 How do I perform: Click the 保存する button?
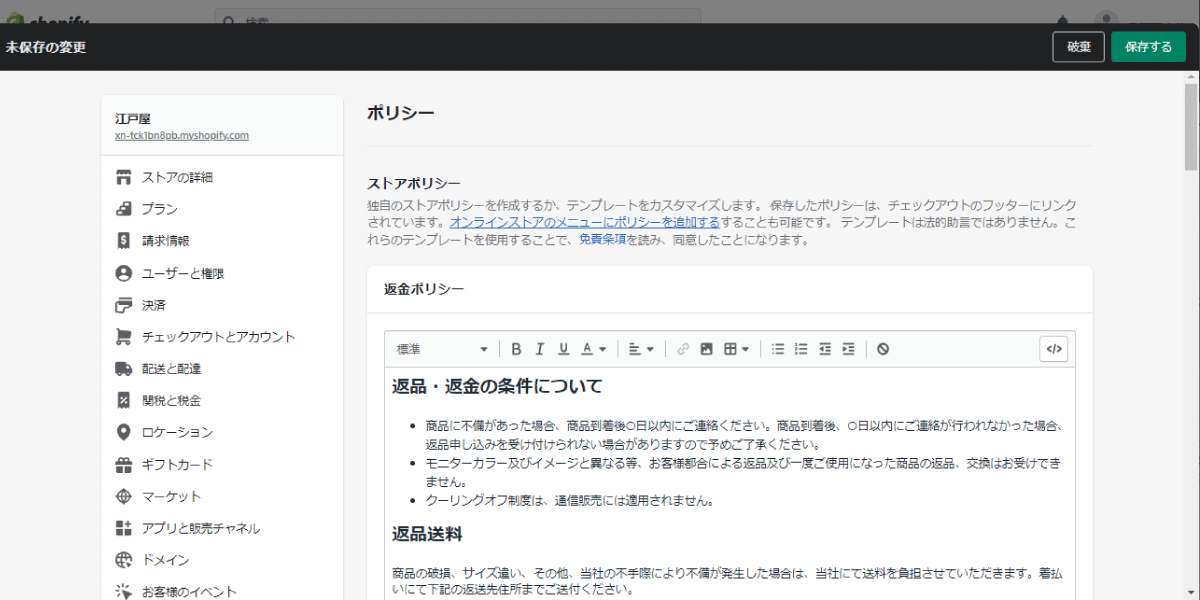tap(1148, 47)
